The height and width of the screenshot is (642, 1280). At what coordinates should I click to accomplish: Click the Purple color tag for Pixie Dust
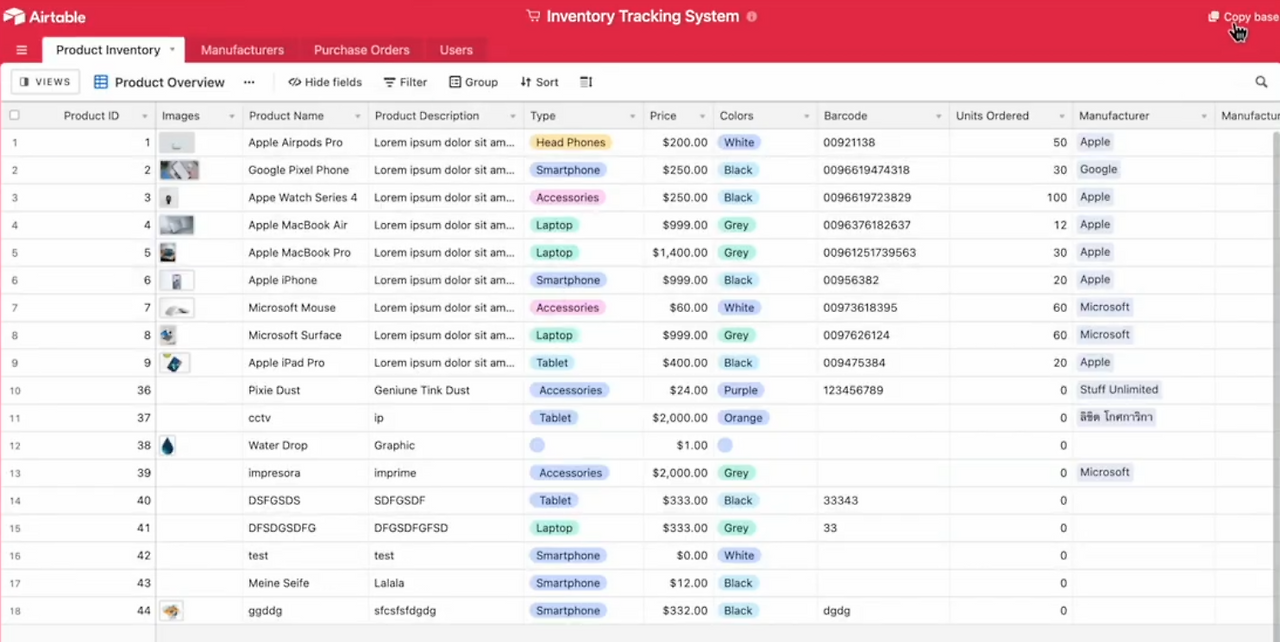pyautogui.click(x=741, y=390)
